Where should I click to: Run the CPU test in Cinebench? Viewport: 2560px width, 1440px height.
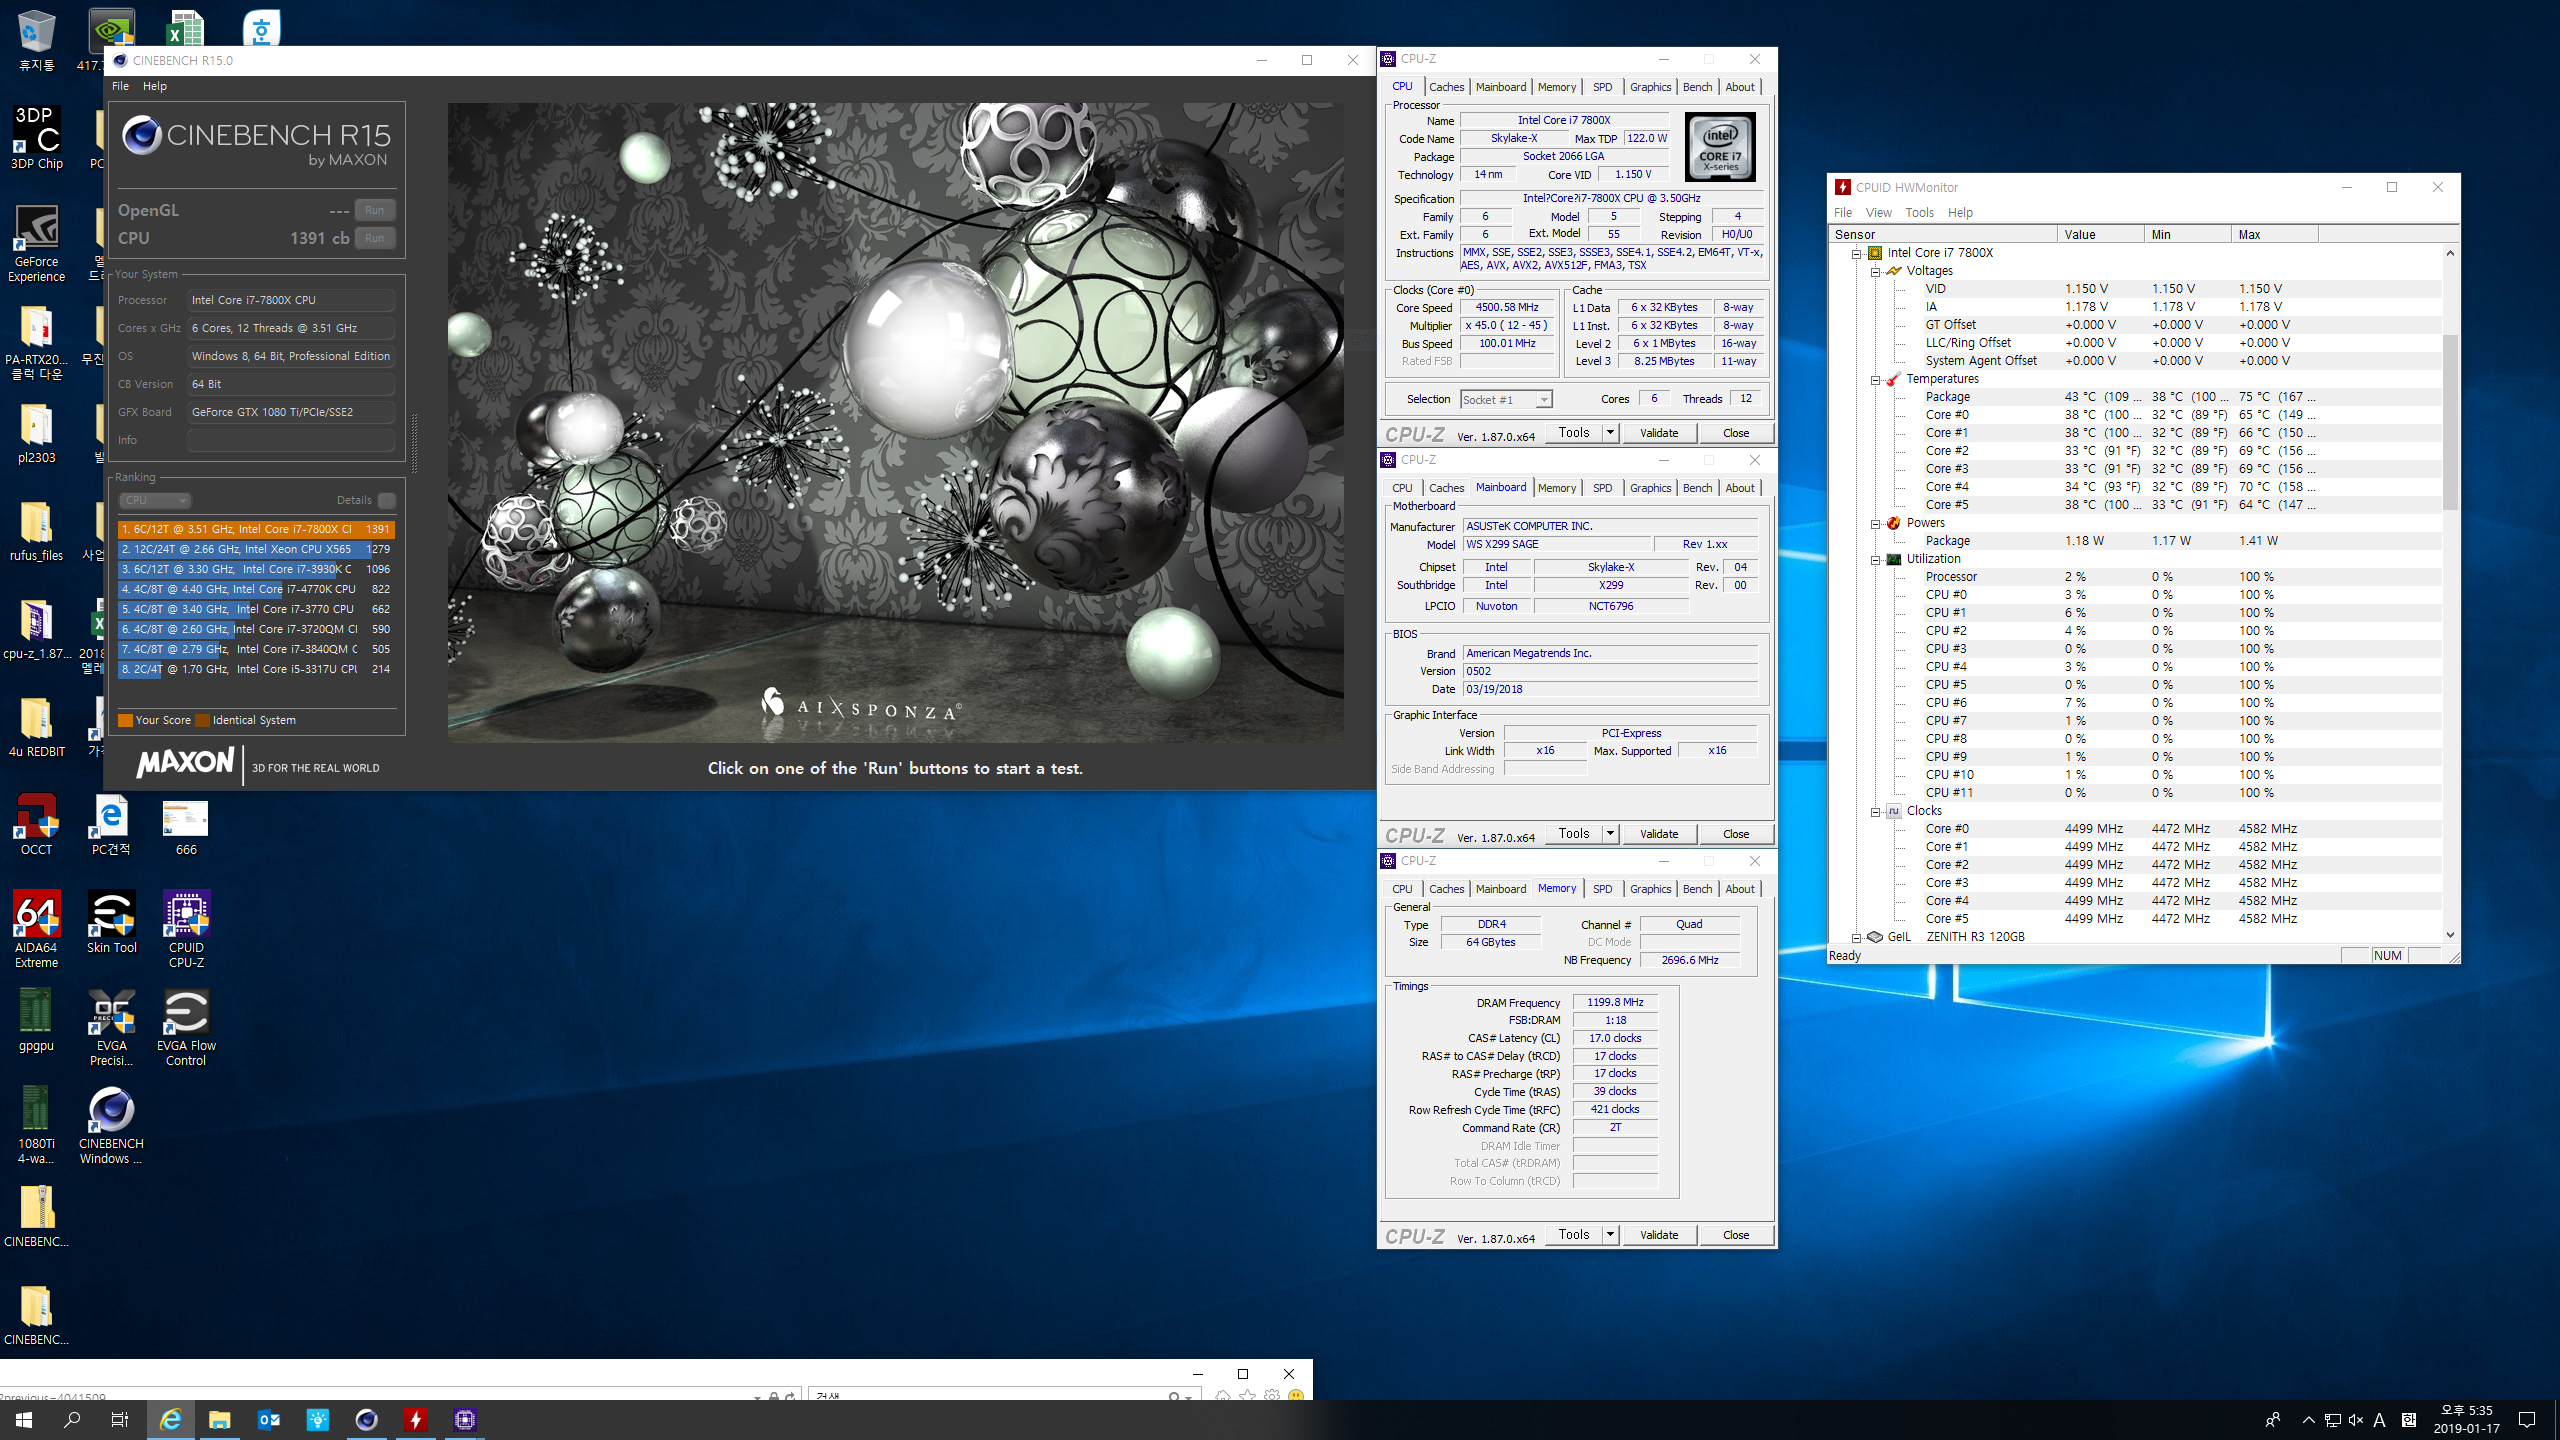pos(374,238)
